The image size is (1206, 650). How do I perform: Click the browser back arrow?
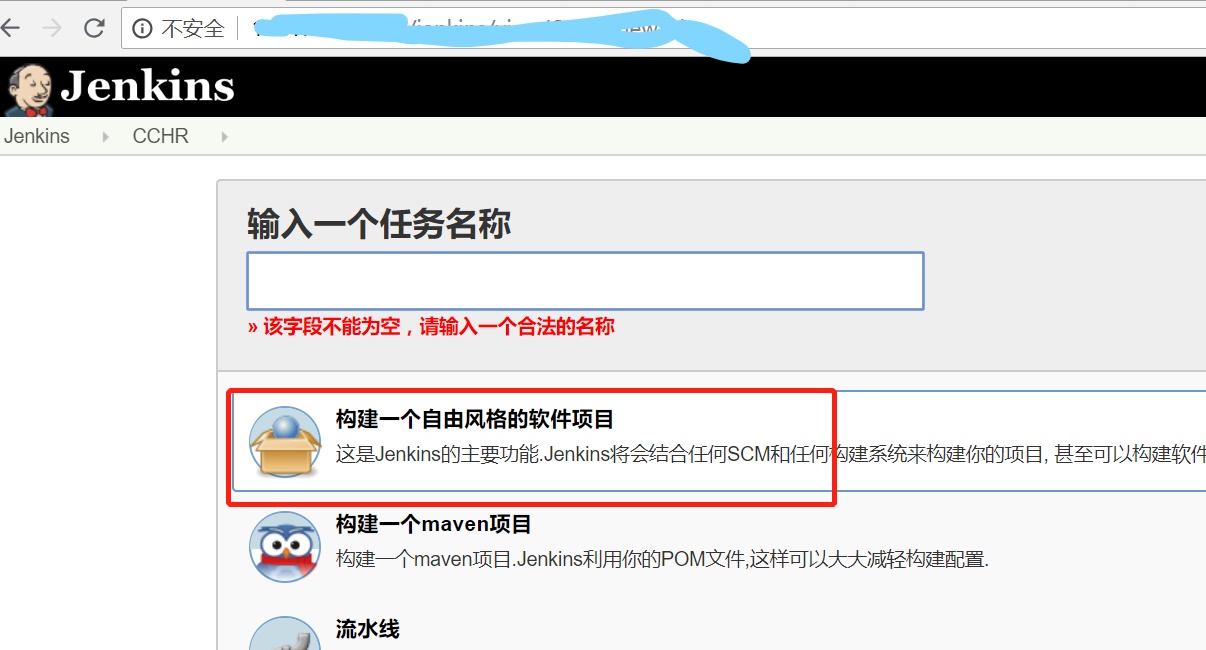tap(9, 28)
